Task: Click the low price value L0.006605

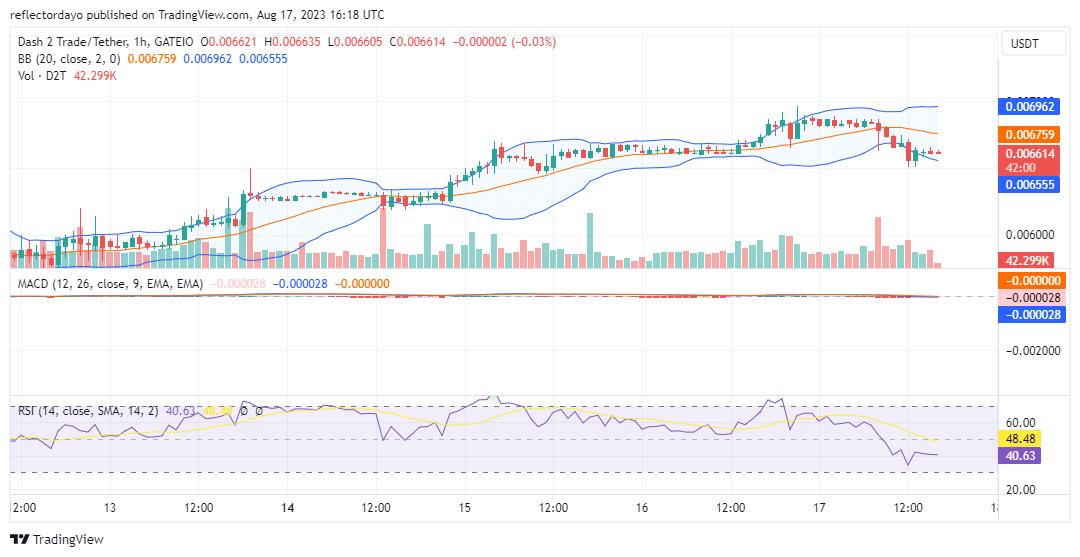Action: (355, 42)
